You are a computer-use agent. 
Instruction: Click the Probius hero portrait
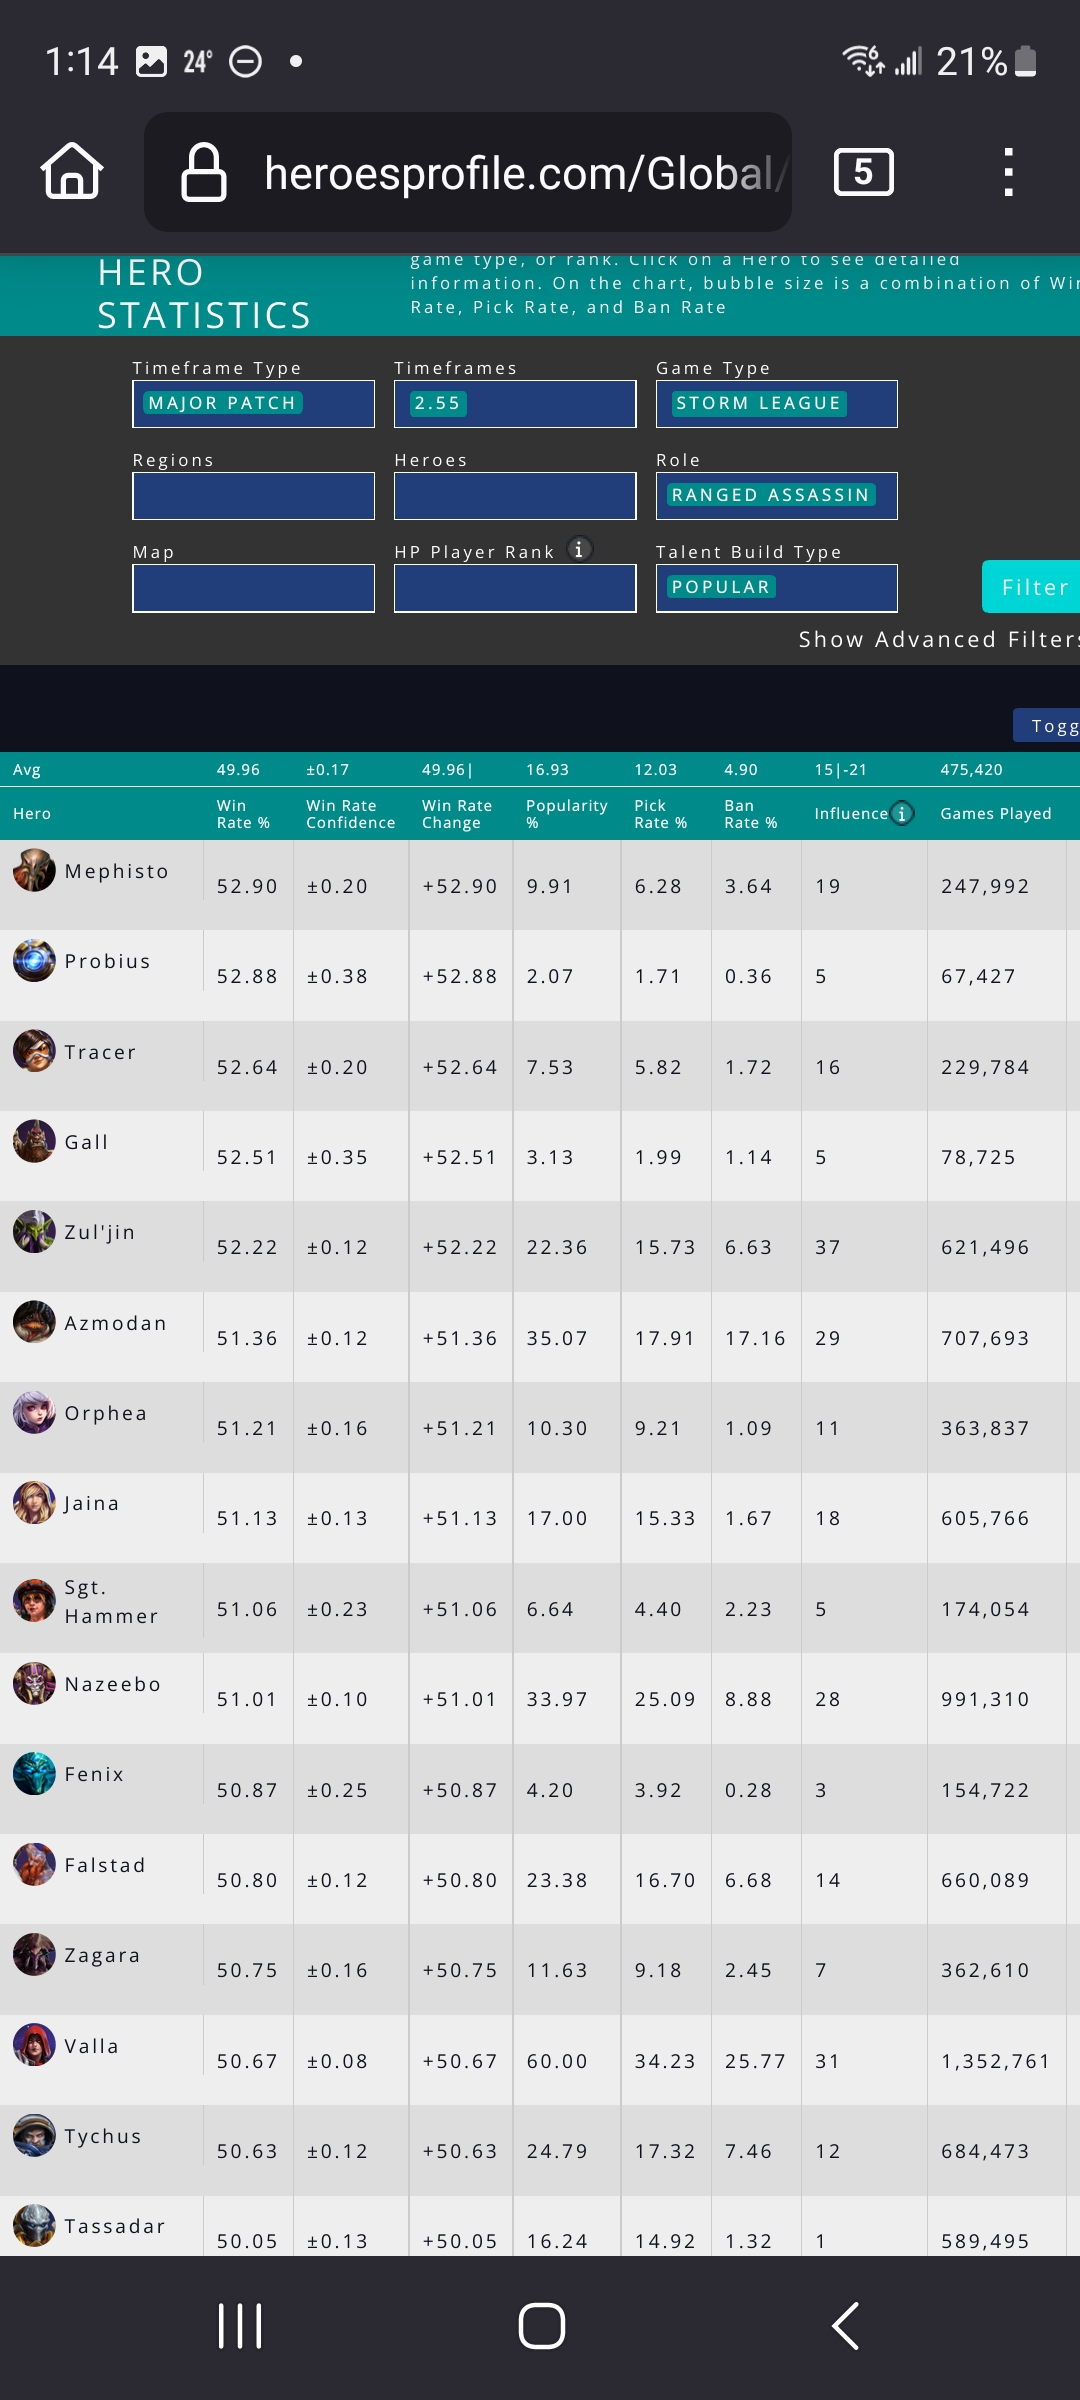point(34,960)
